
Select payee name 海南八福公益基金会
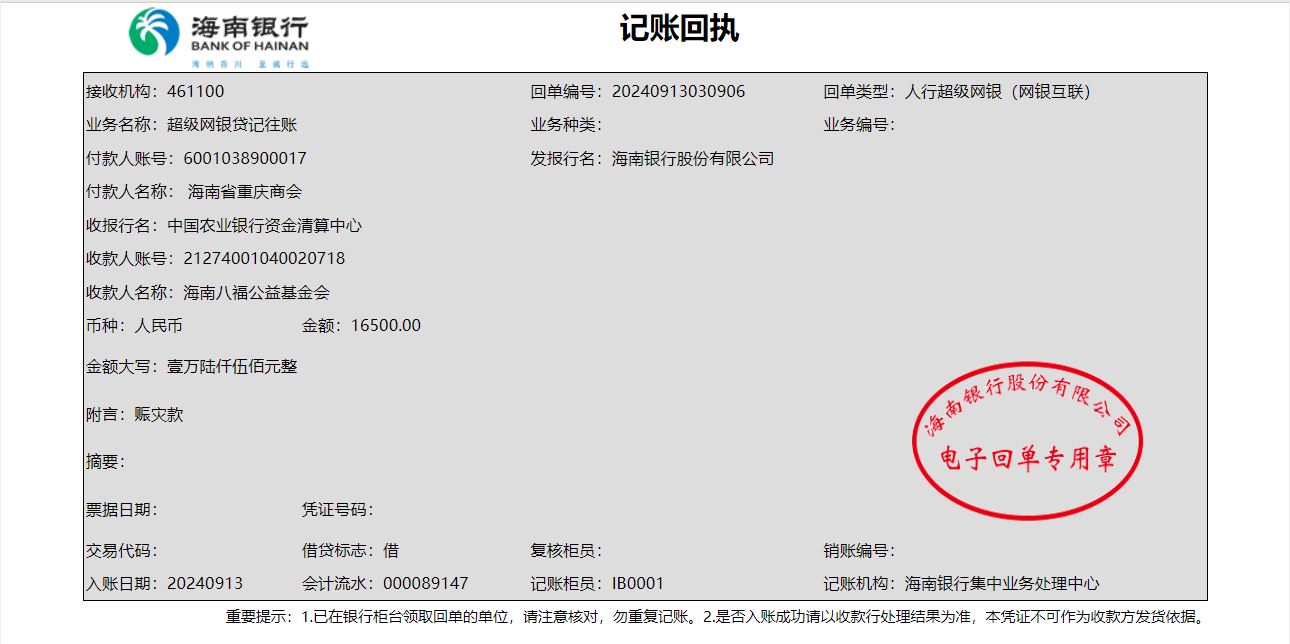[256, 292]
